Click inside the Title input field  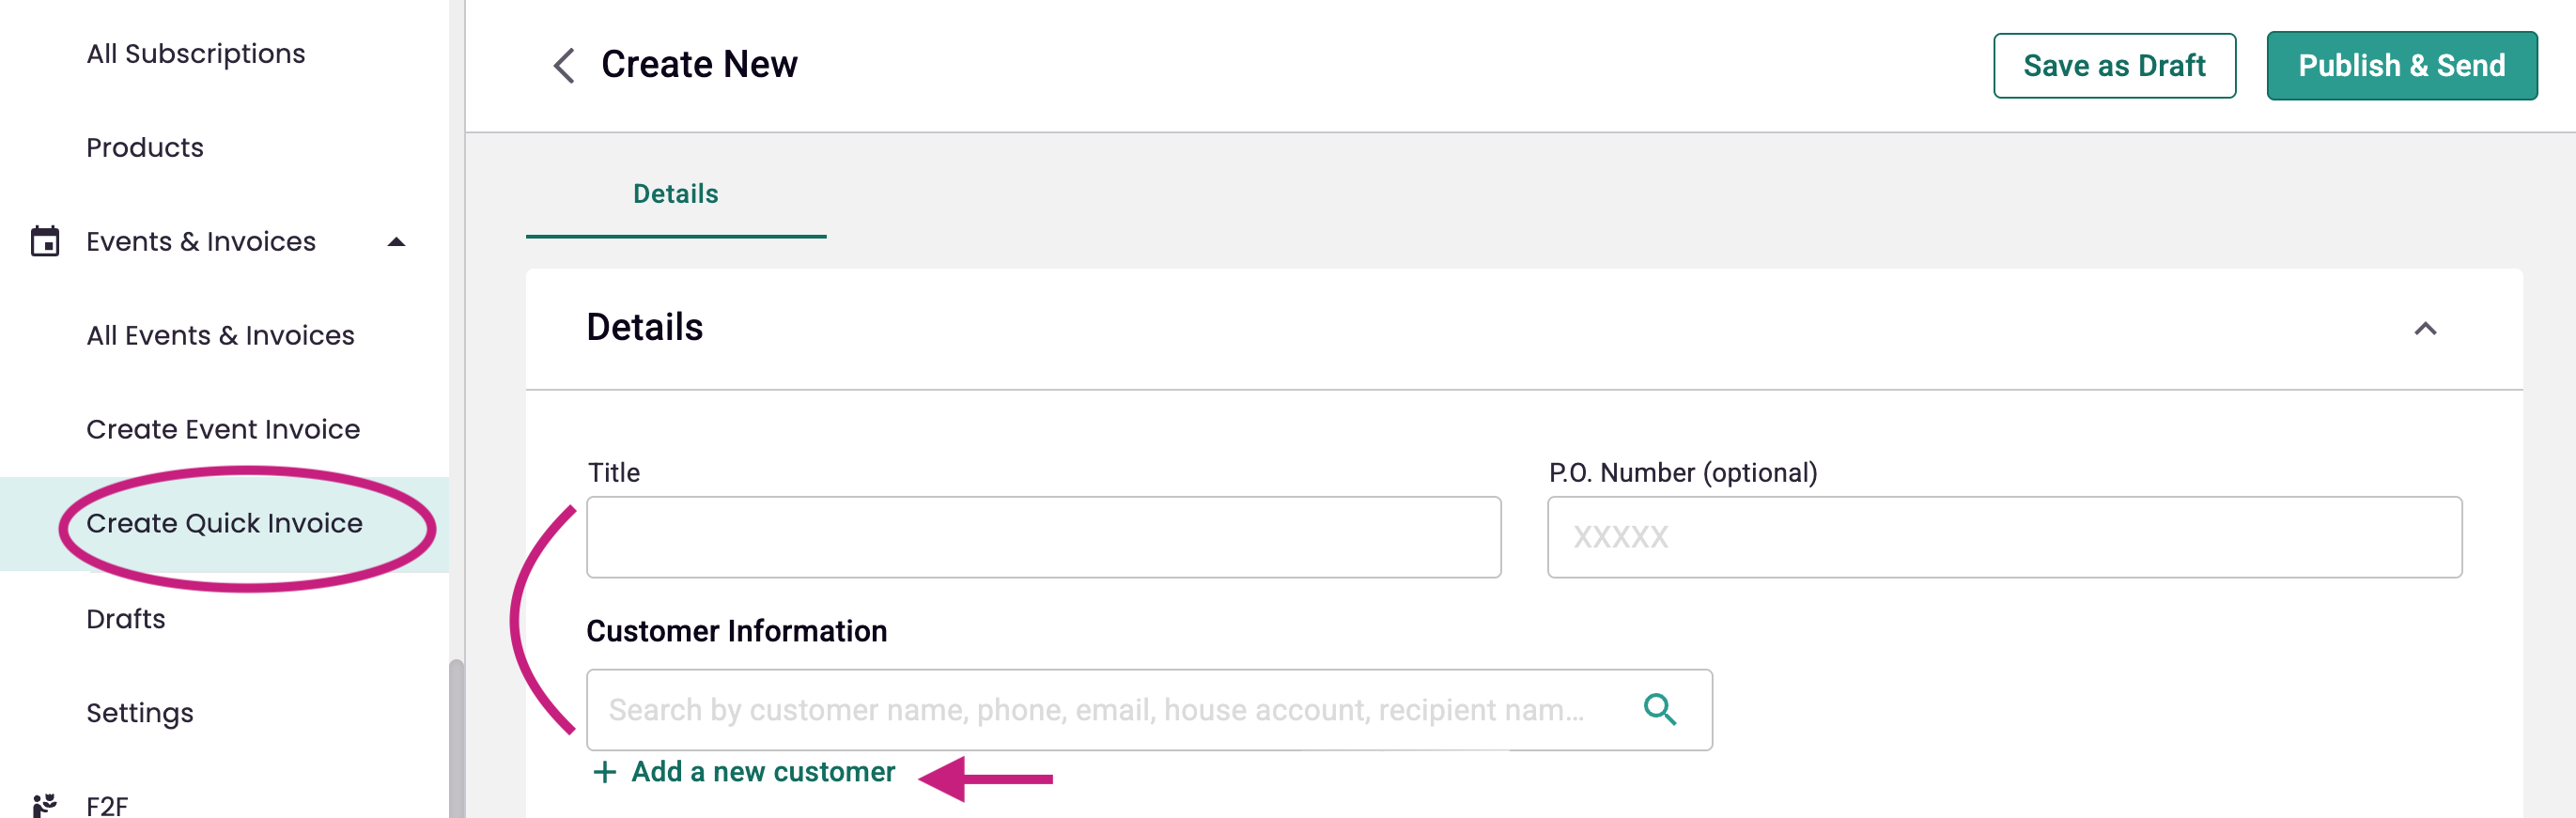(1043, 537)
